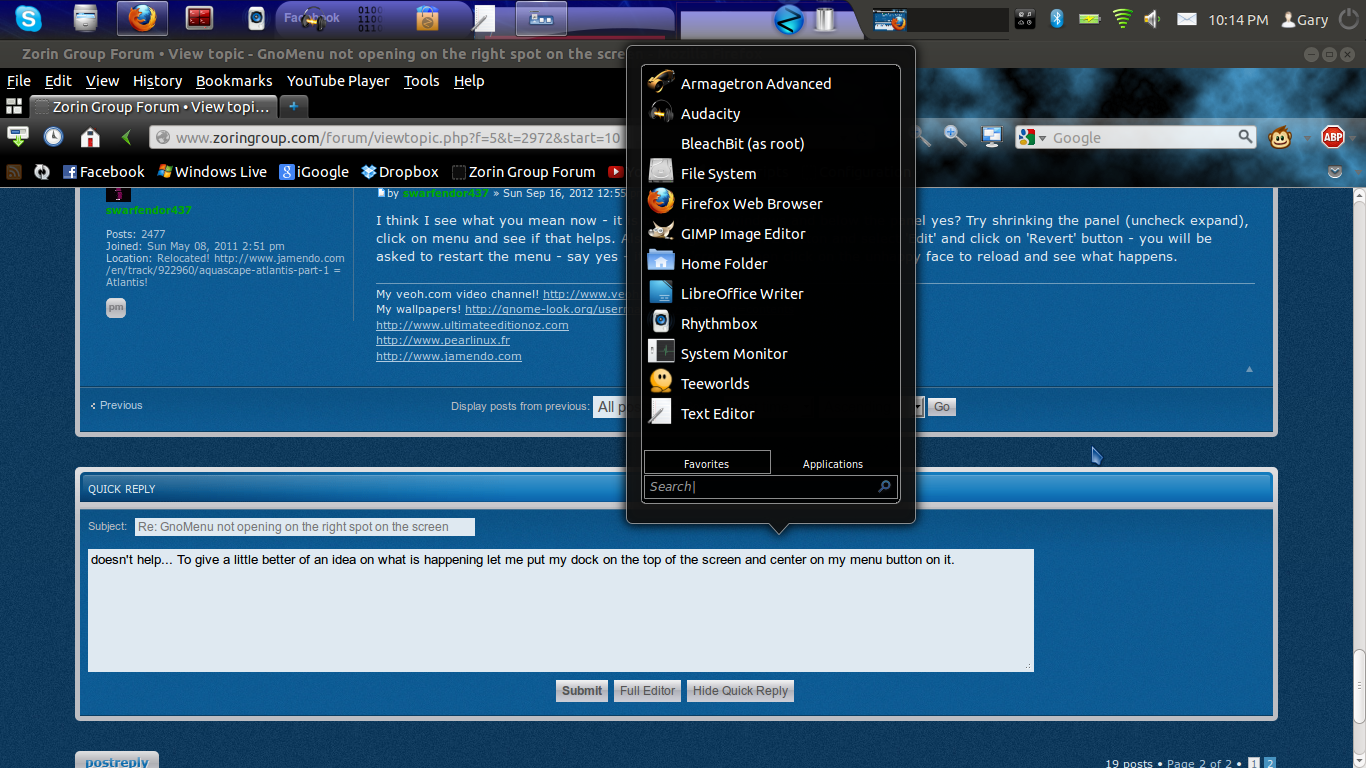This screenshot has height=768, width=1366.
Task: Open System Monitor from favorites
Action: pyautogui.click(x=733, y=354)
